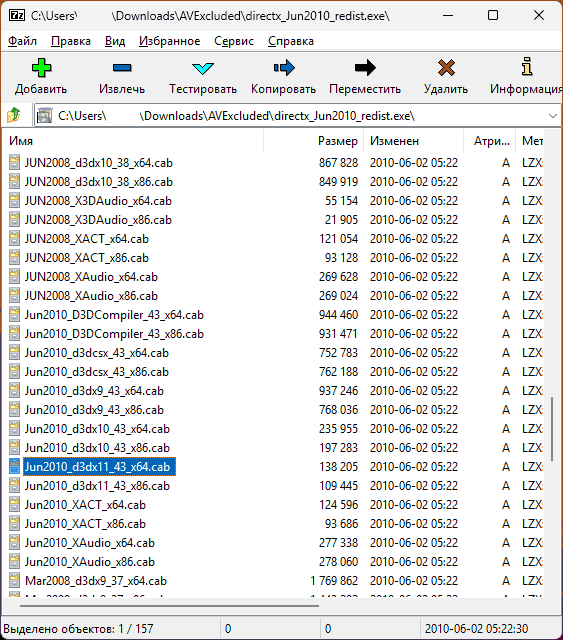The width and height of the screenshot is (563, 640).
Task: Click the file icon of Jun2010_XACT_x86.cab
Action: (14, 524)
